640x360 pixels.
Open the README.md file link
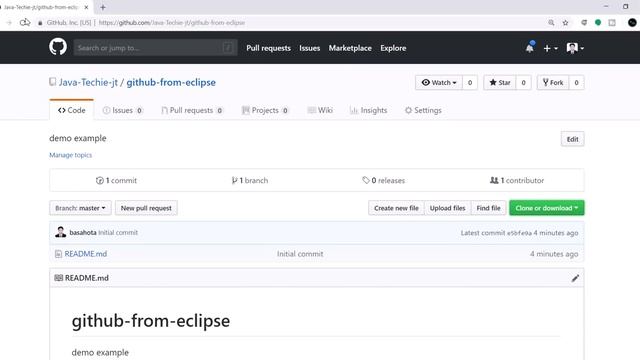tap(86, 254)
